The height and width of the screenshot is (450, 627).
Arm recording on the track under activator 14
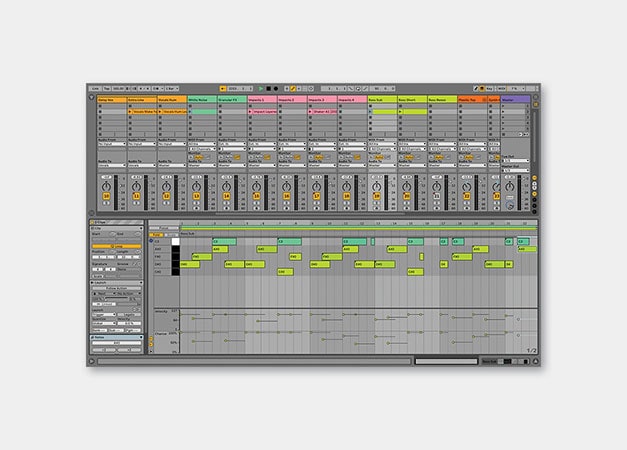pyautogui.click(x=226, y=208)
